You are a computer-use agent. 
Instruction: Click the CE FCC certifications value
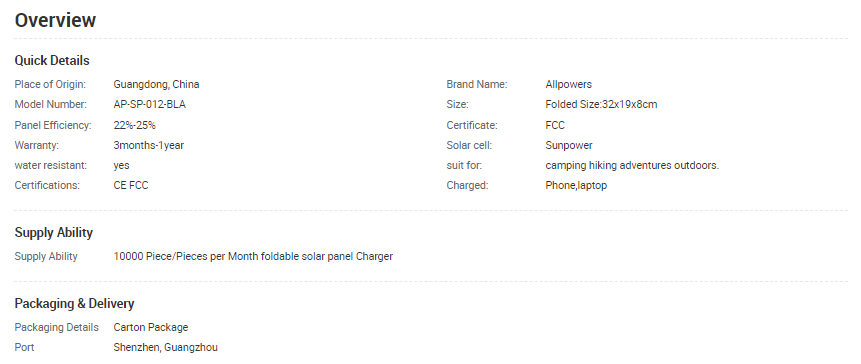coord(131,186)
